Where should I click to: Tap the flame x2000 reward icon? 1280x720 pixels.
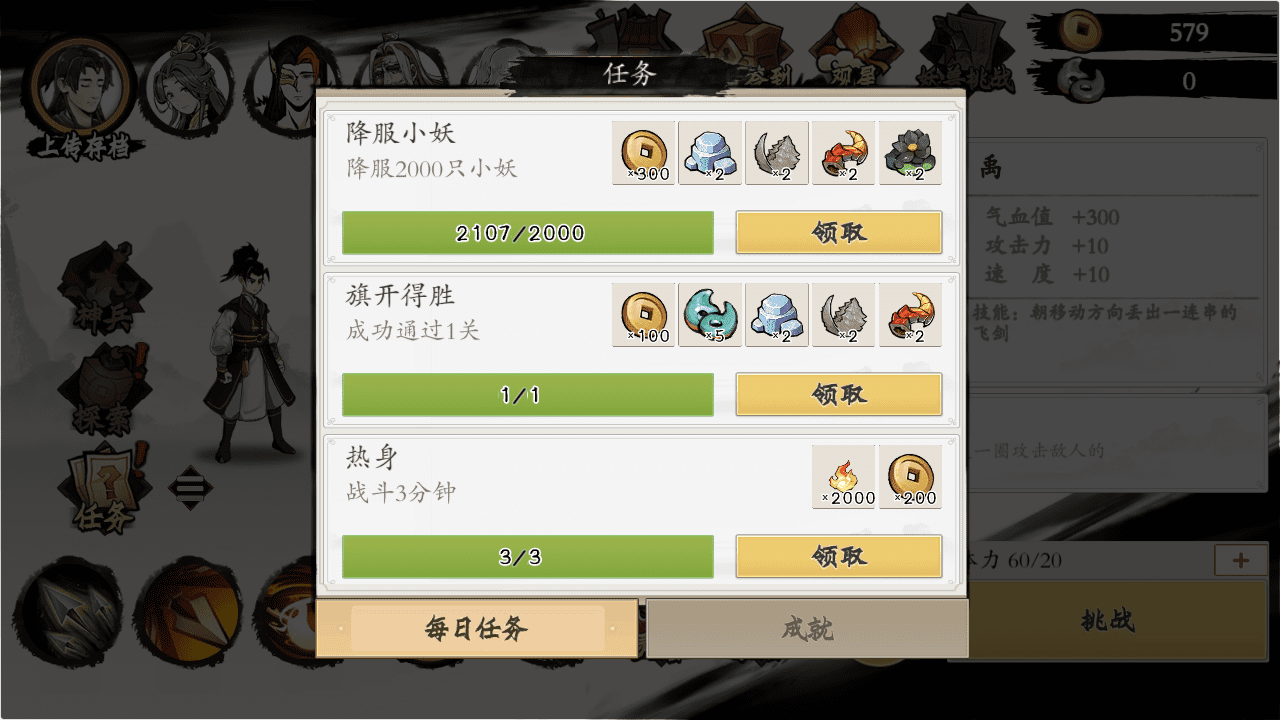843,477
